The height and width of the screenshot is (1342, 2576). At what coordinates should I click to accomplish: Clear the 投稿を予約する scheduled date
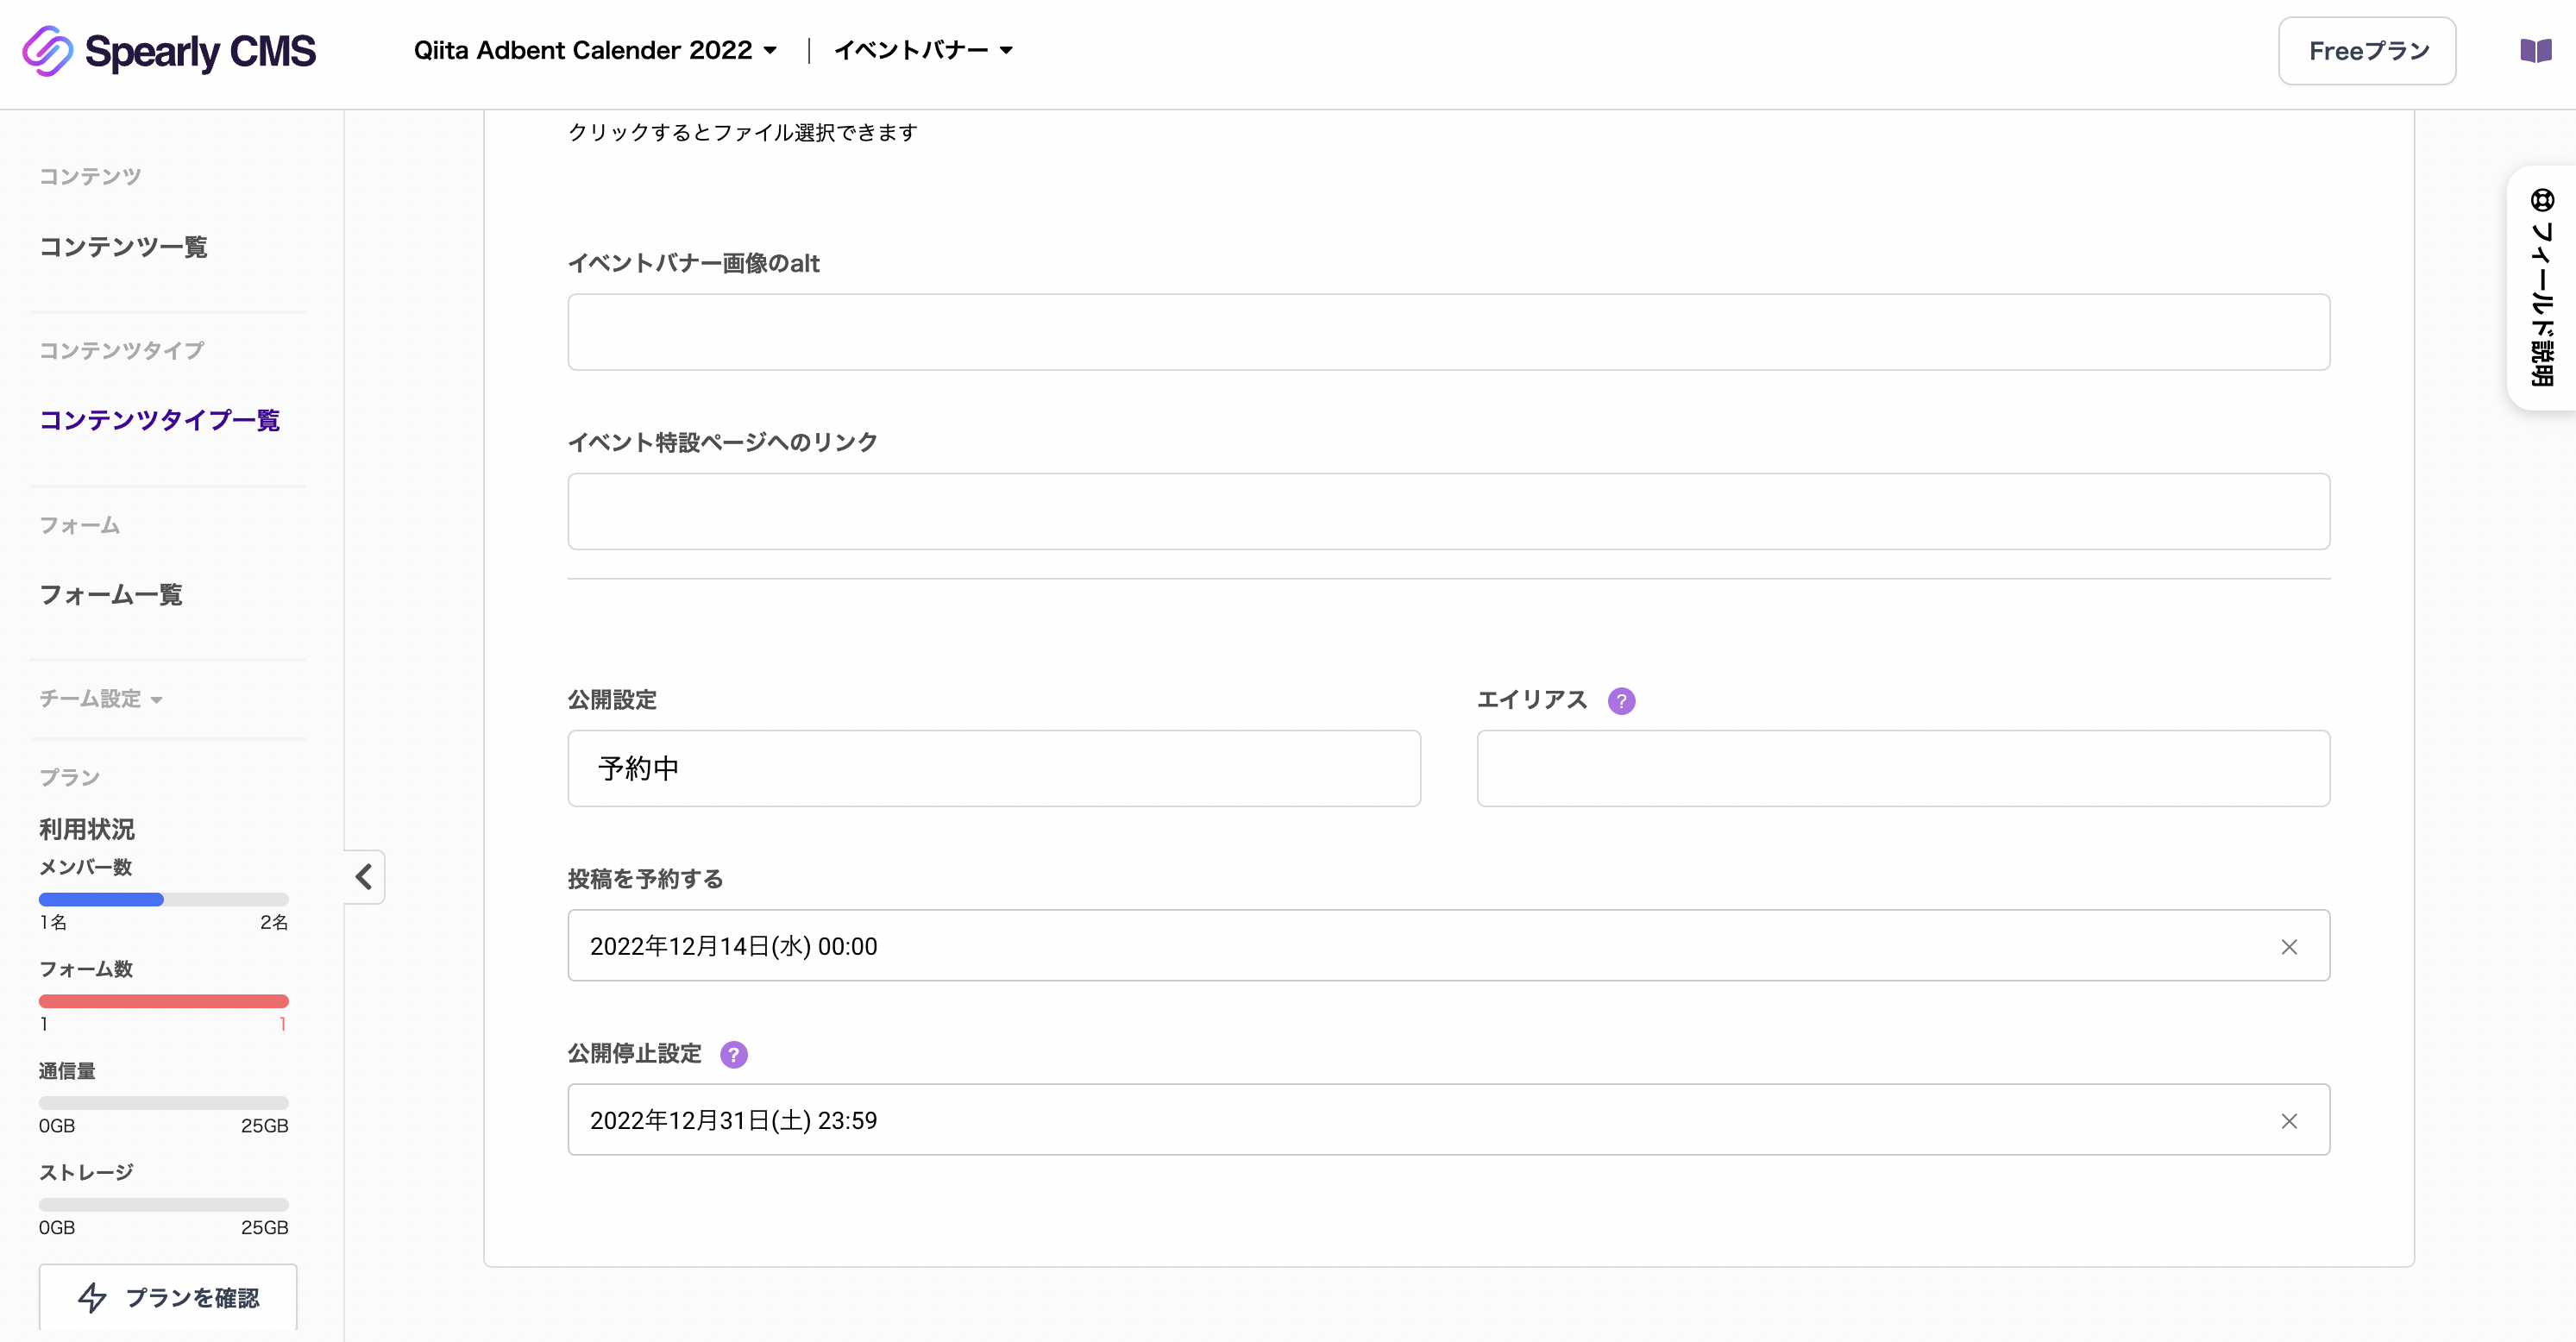[2290, 946]
